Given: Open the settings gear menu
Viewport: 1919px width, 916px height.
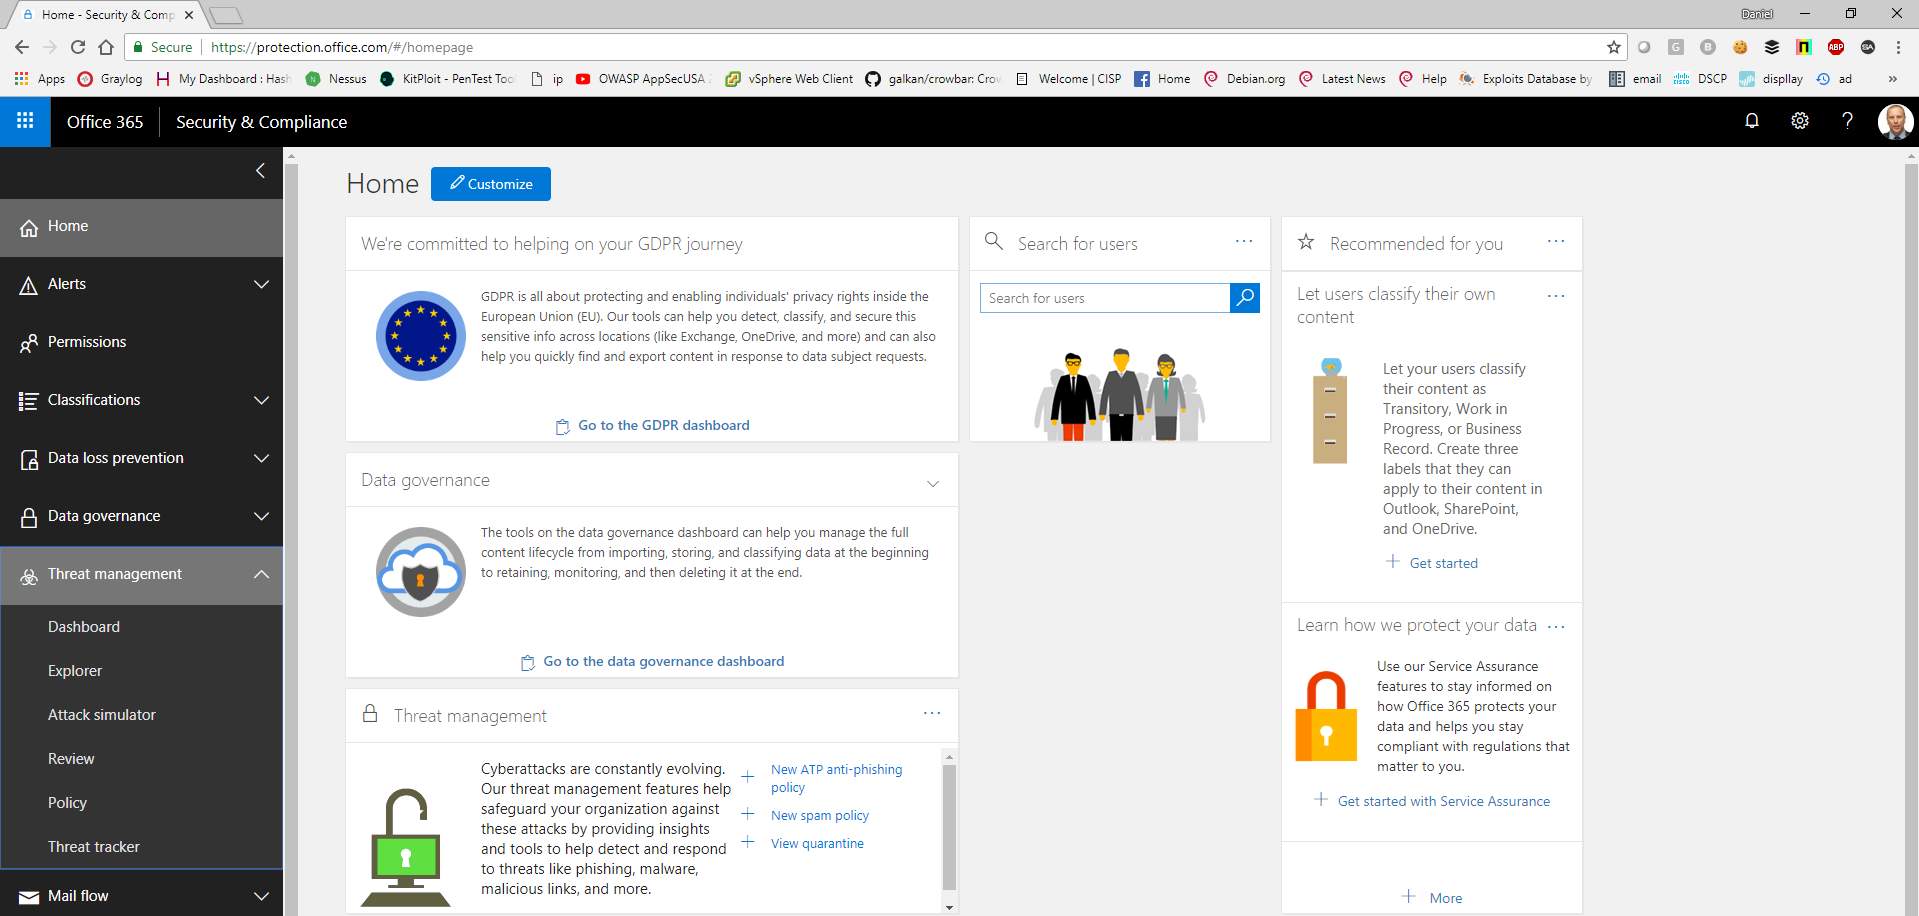Looking at the screenshot, I should coord(1799,120).
